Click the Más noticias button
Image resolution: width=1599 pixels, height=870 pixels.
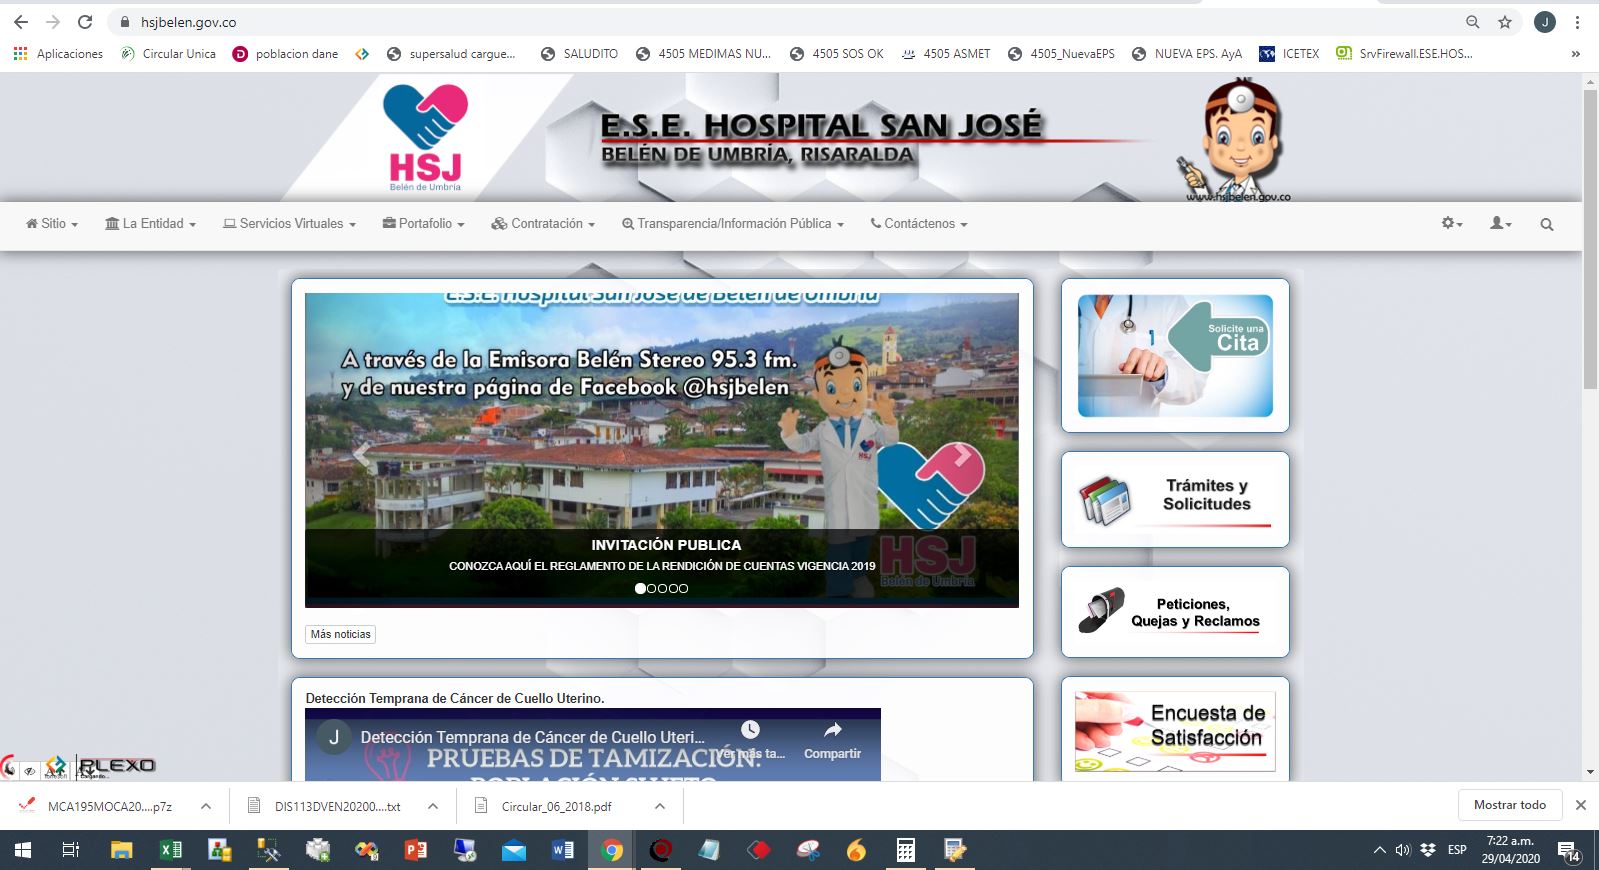[x=340, y=634]
